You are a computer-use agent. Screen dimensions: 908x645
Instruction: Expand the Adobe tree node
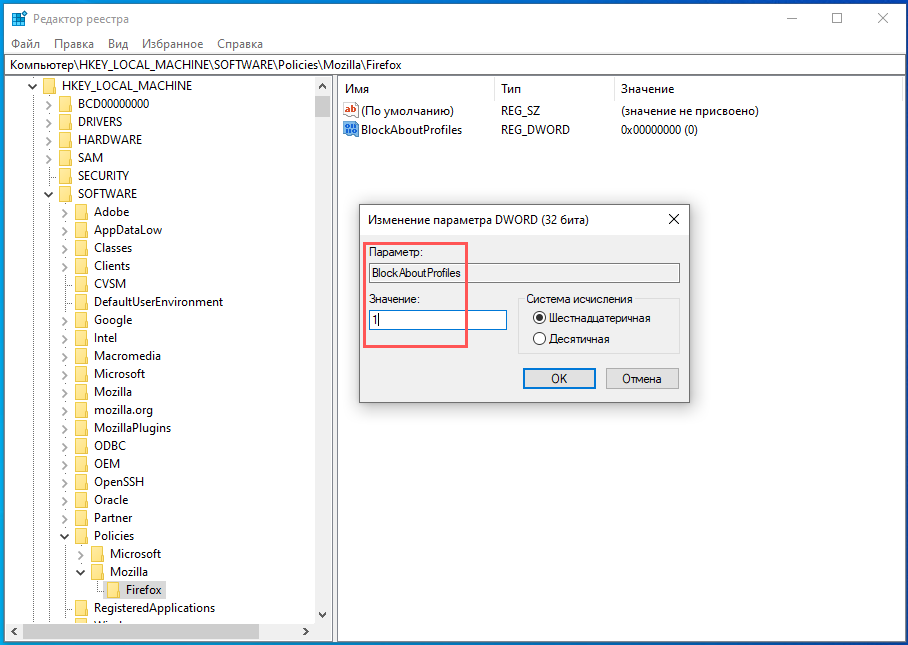(x=64, y=212)
